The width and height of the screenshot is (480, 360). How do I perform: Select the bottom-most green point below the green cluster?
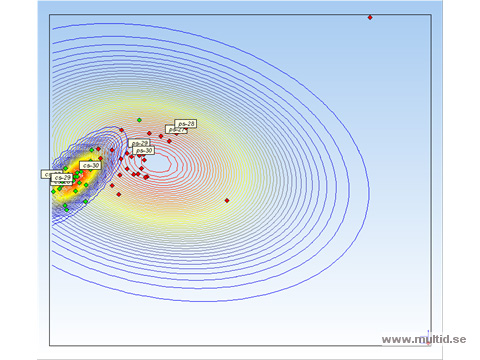pos(67,210)
